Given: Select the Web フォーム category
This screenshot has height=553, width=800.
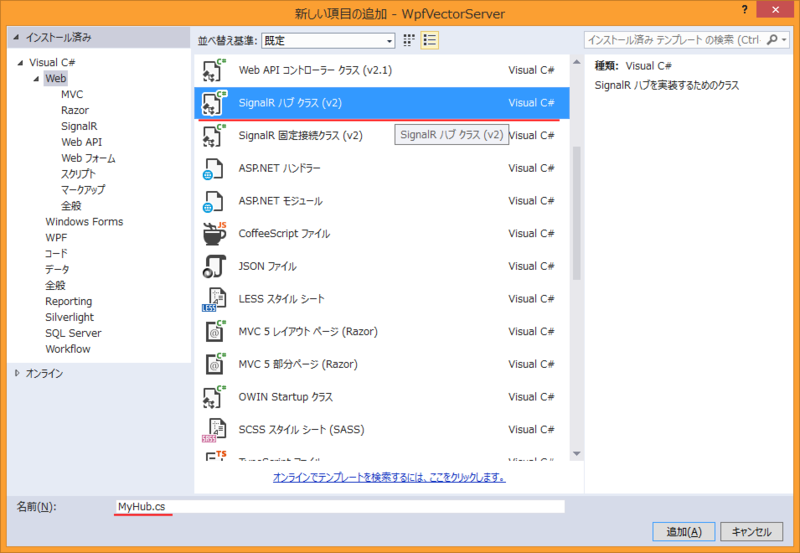Looking at the screenshot, I should click(x=88, y=158).
